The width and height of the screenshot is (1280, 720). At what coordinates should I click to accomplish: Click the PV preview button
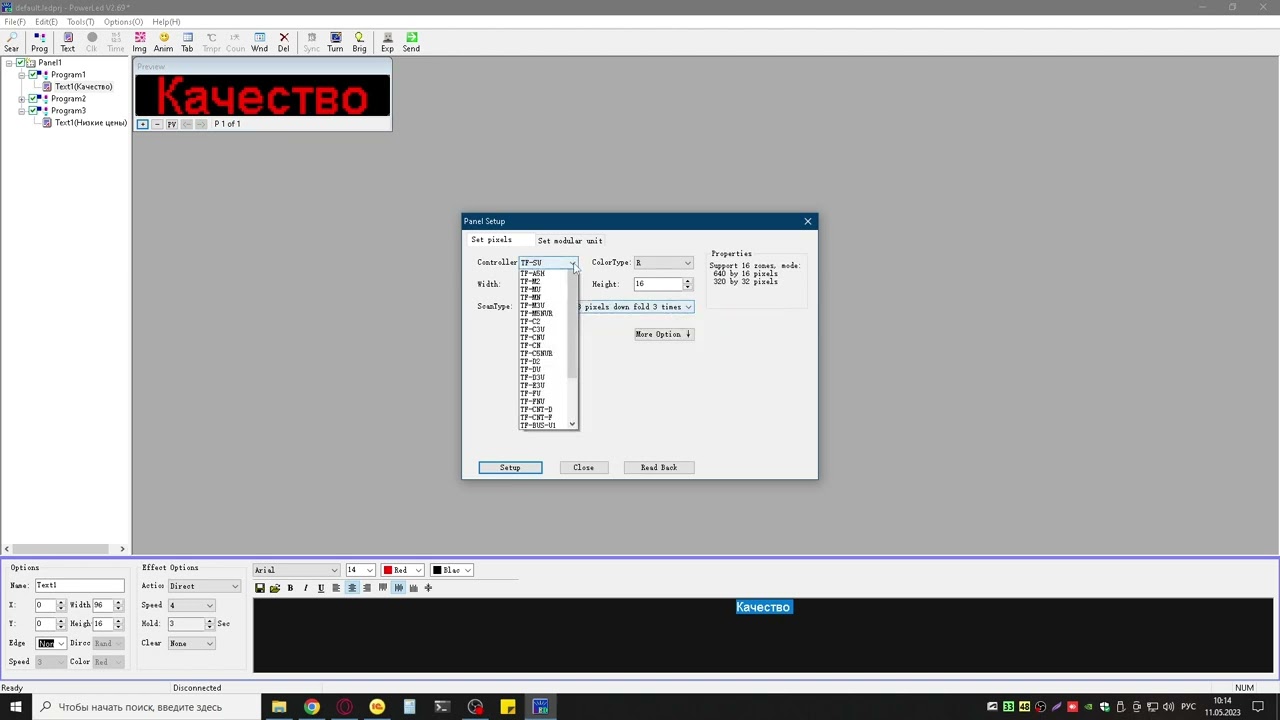coord(172,124)
